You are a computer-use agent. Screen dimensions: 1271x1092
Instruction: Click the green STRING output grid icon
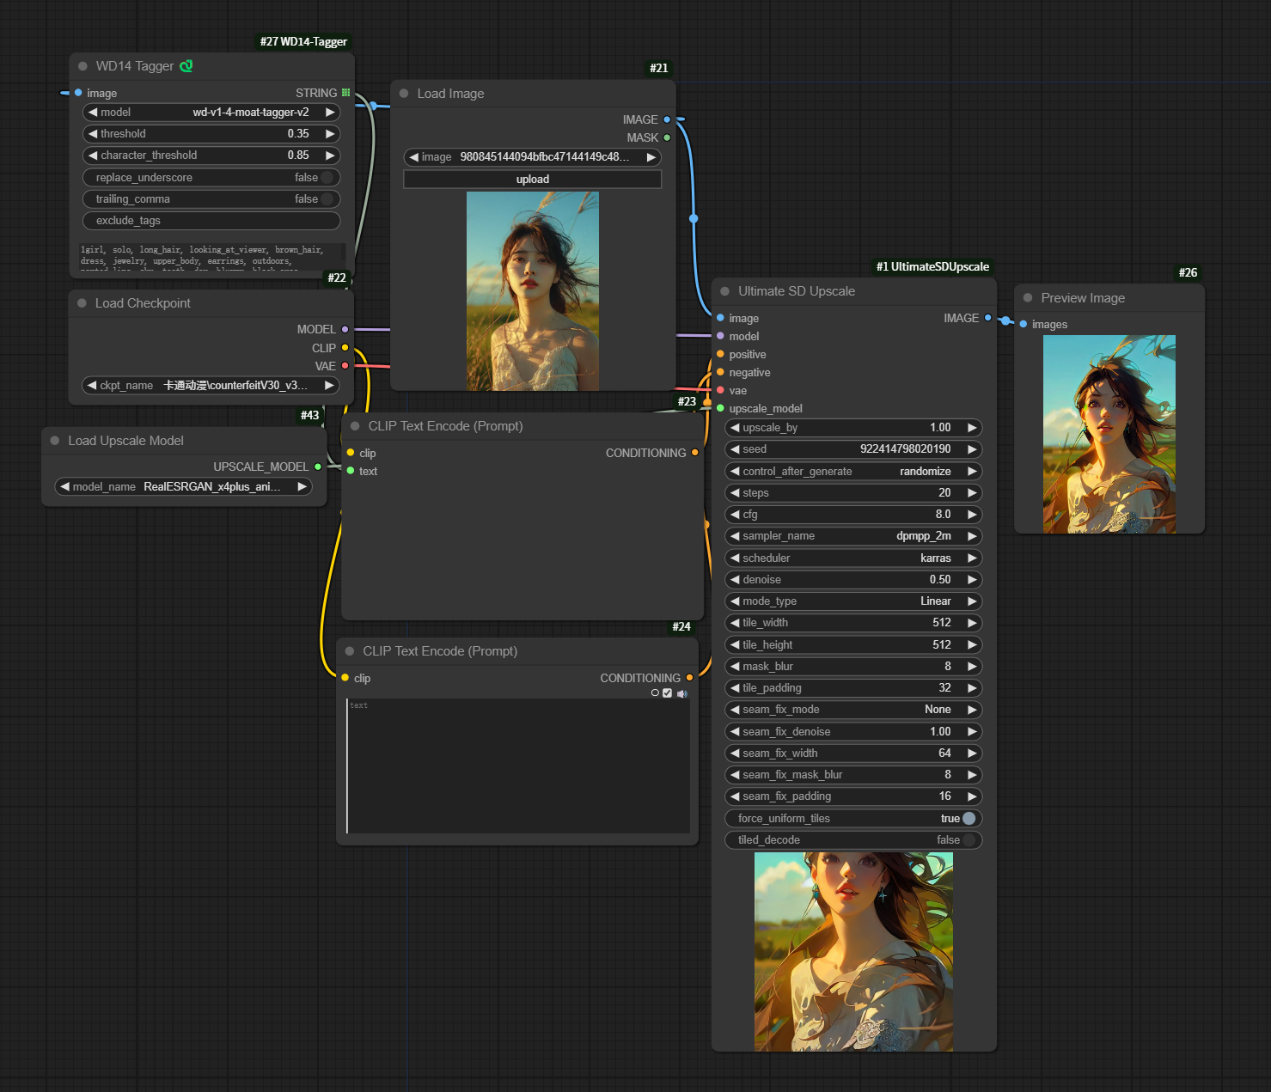346,93
